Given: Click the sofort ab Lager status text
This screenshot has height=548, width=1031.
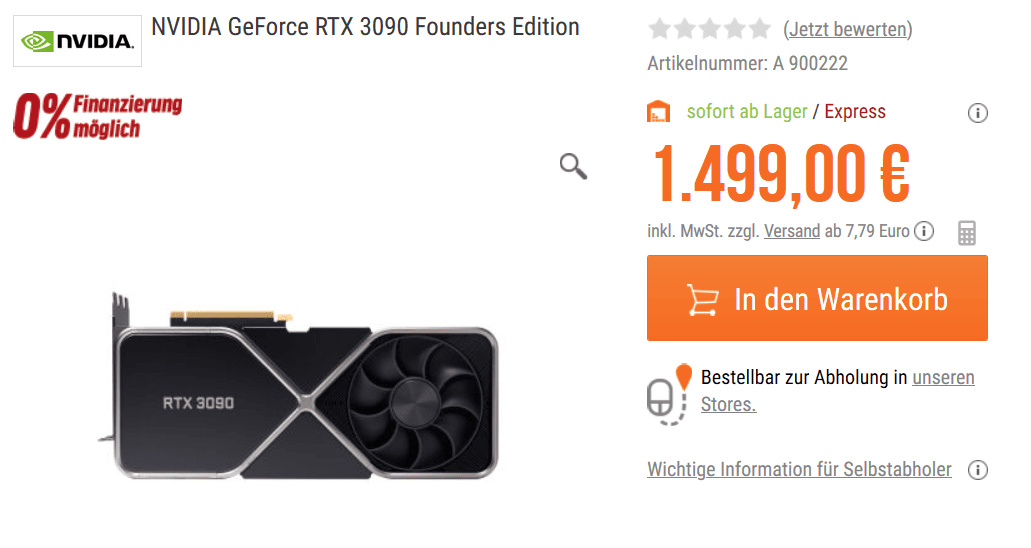Looking at the screenshot, I should (747, 111).
